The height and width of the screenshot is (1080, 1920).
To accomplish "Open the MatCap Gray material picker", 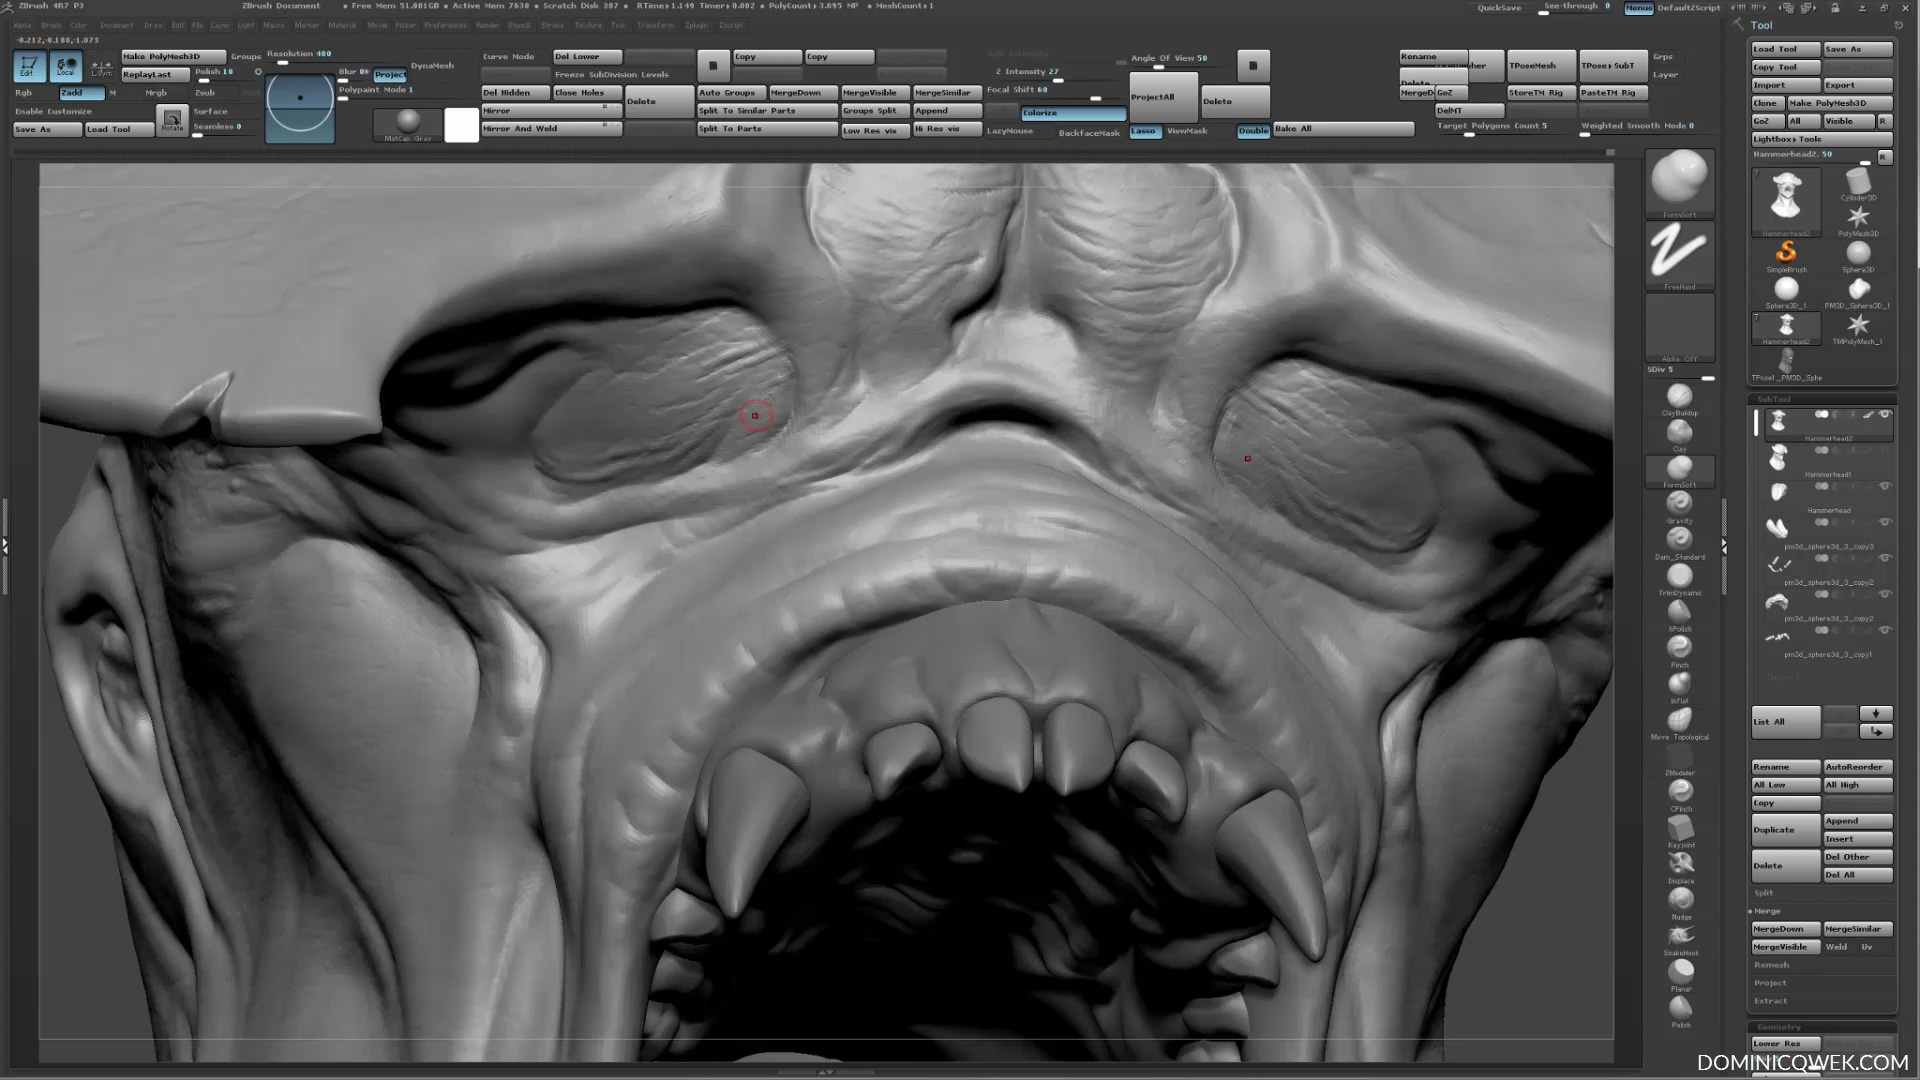I will click(x=408, y=124).
